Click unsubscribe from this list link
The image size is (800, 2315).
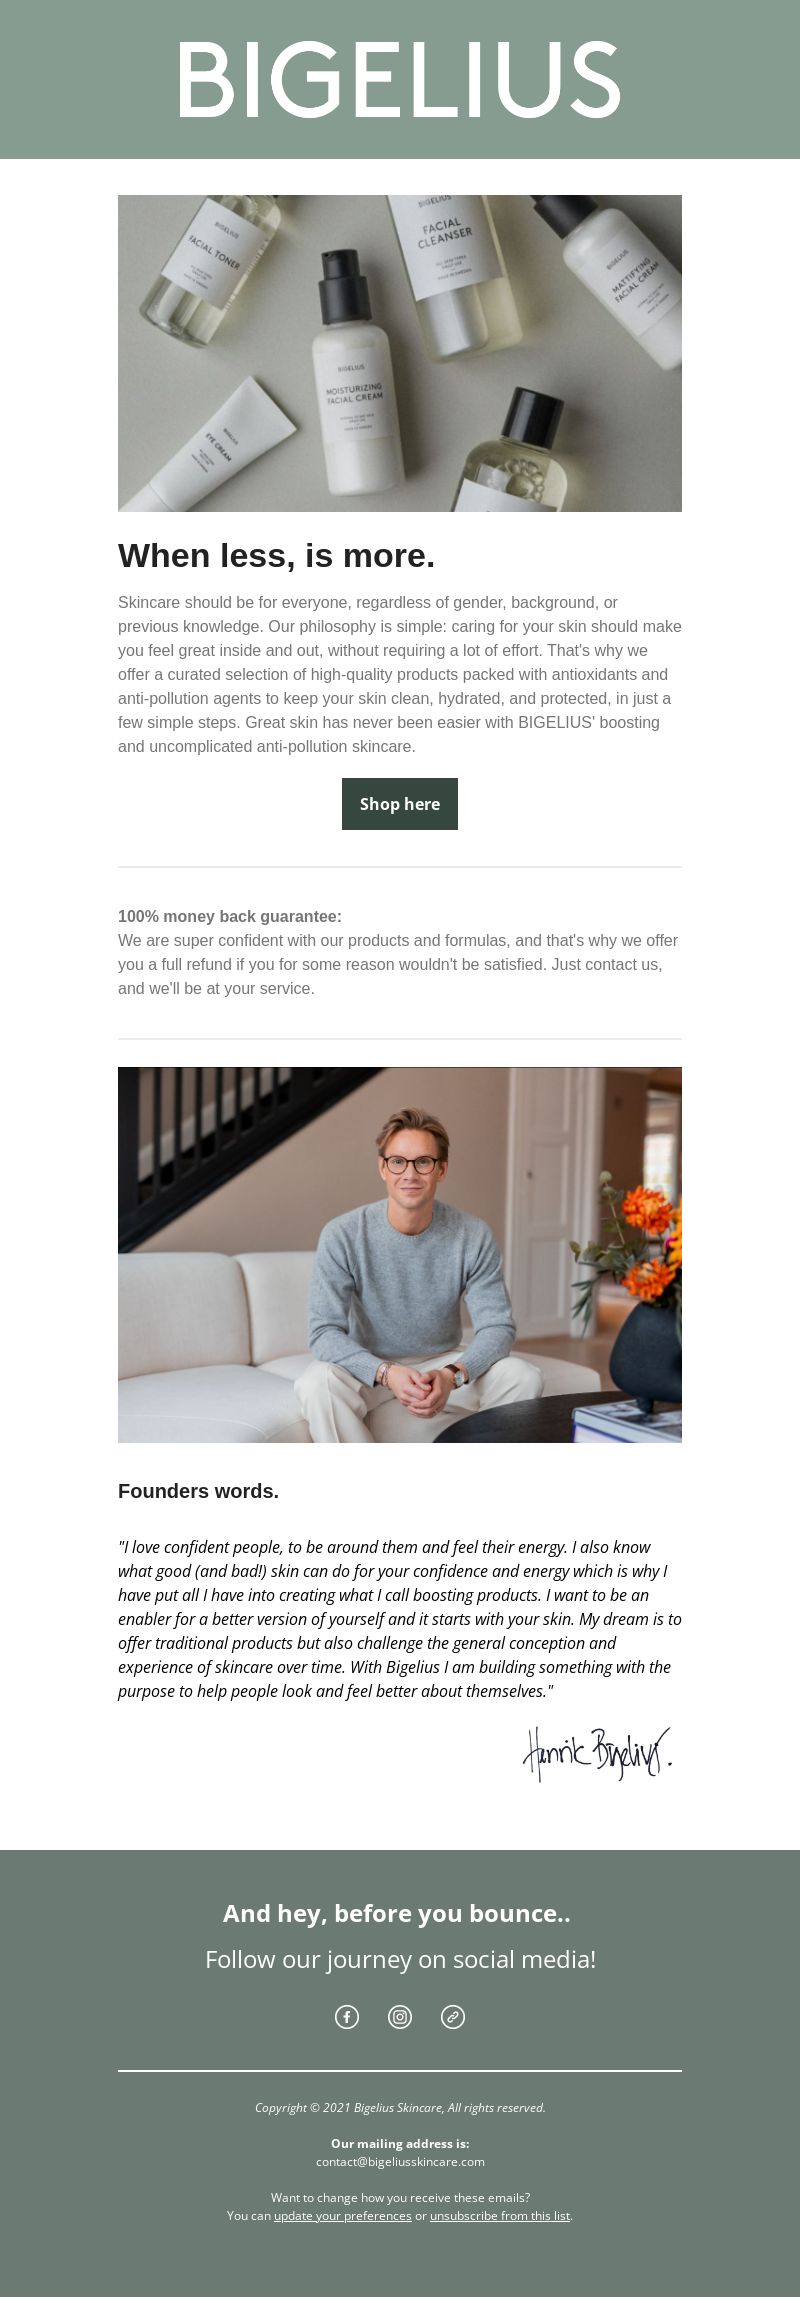click(500, 2215)
